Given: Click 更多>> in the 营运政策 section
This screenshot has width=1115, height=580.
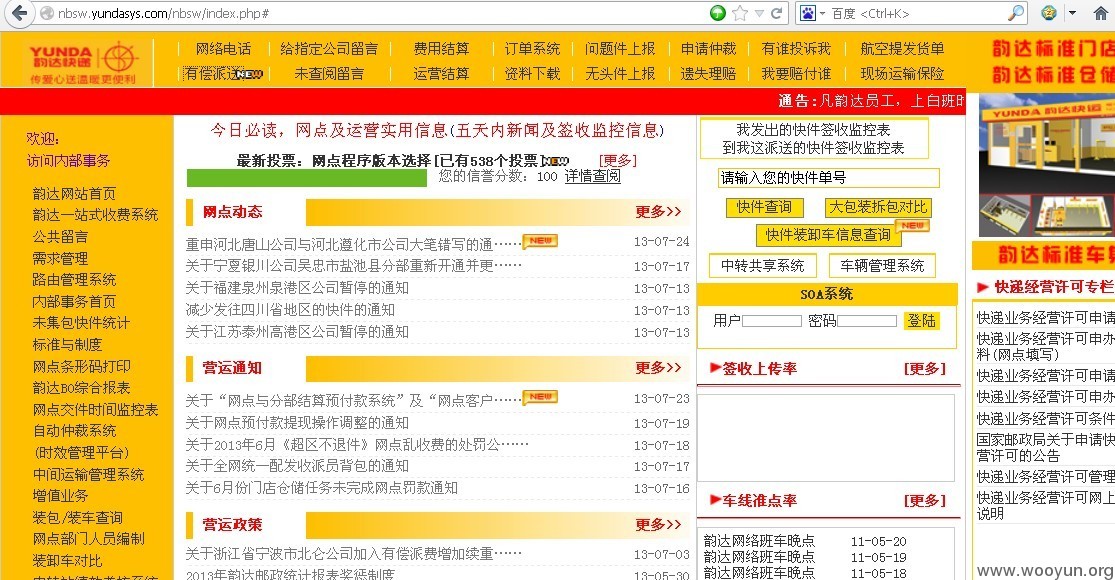Looking at the screenshot, I should [x=658, y=525].
